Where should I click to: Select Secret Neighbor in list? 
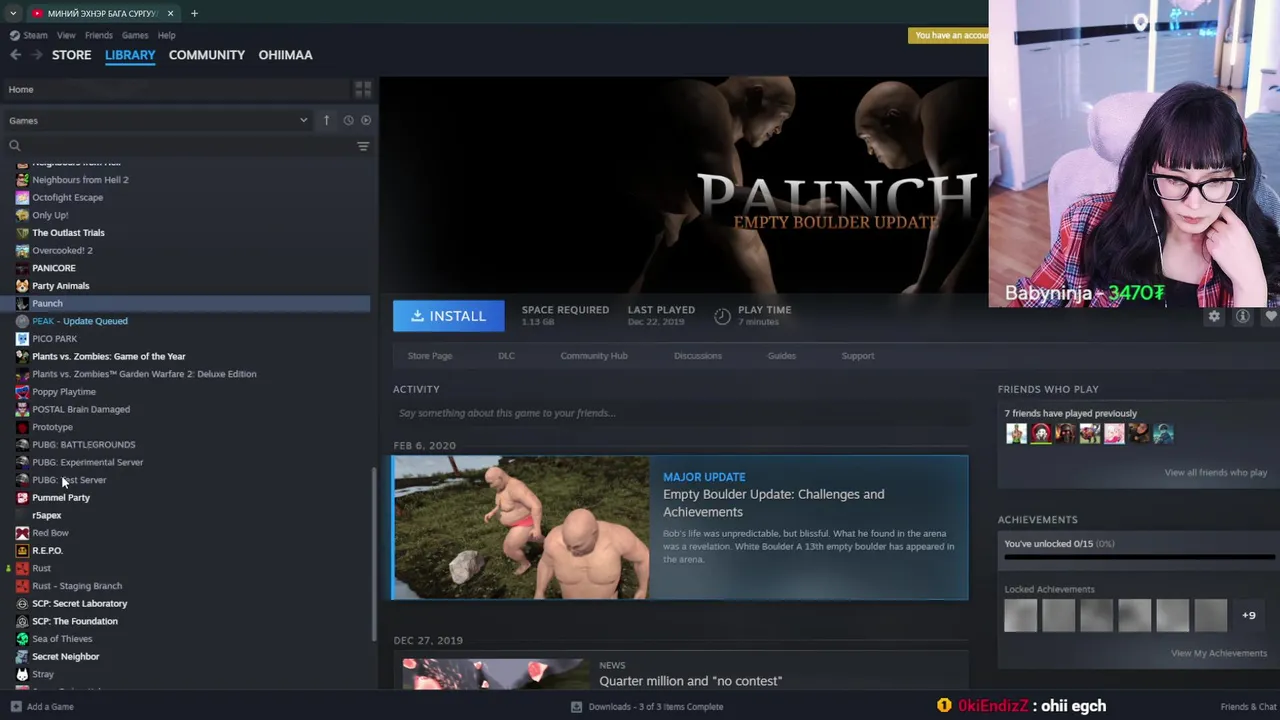pyautogui.click(x=65, y=656)
